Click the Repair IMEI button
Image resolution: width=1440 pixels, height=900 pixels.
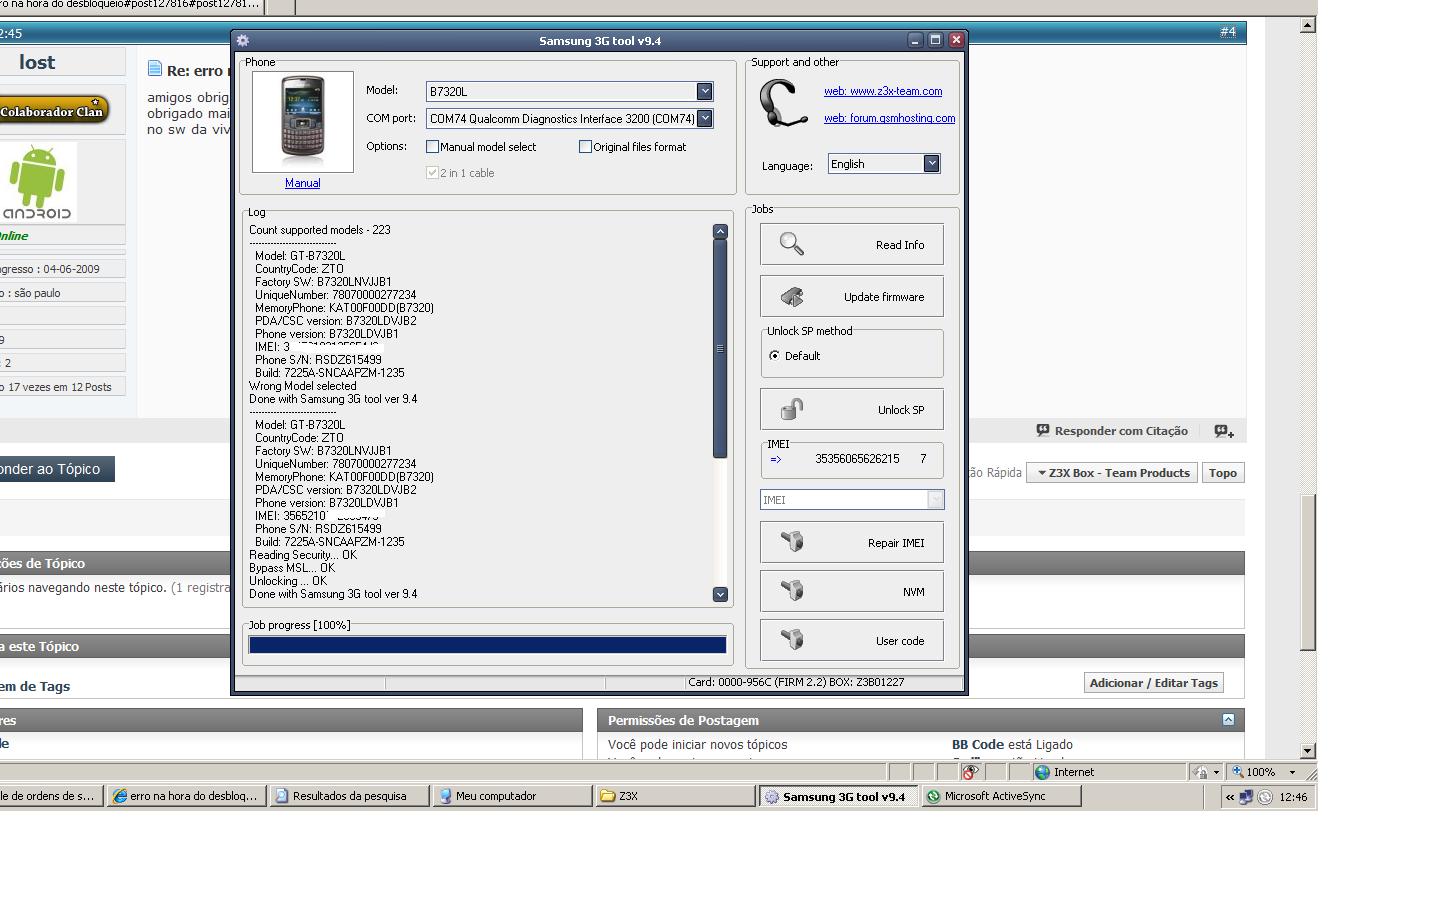pyautogui.click(x=851, y=542)
